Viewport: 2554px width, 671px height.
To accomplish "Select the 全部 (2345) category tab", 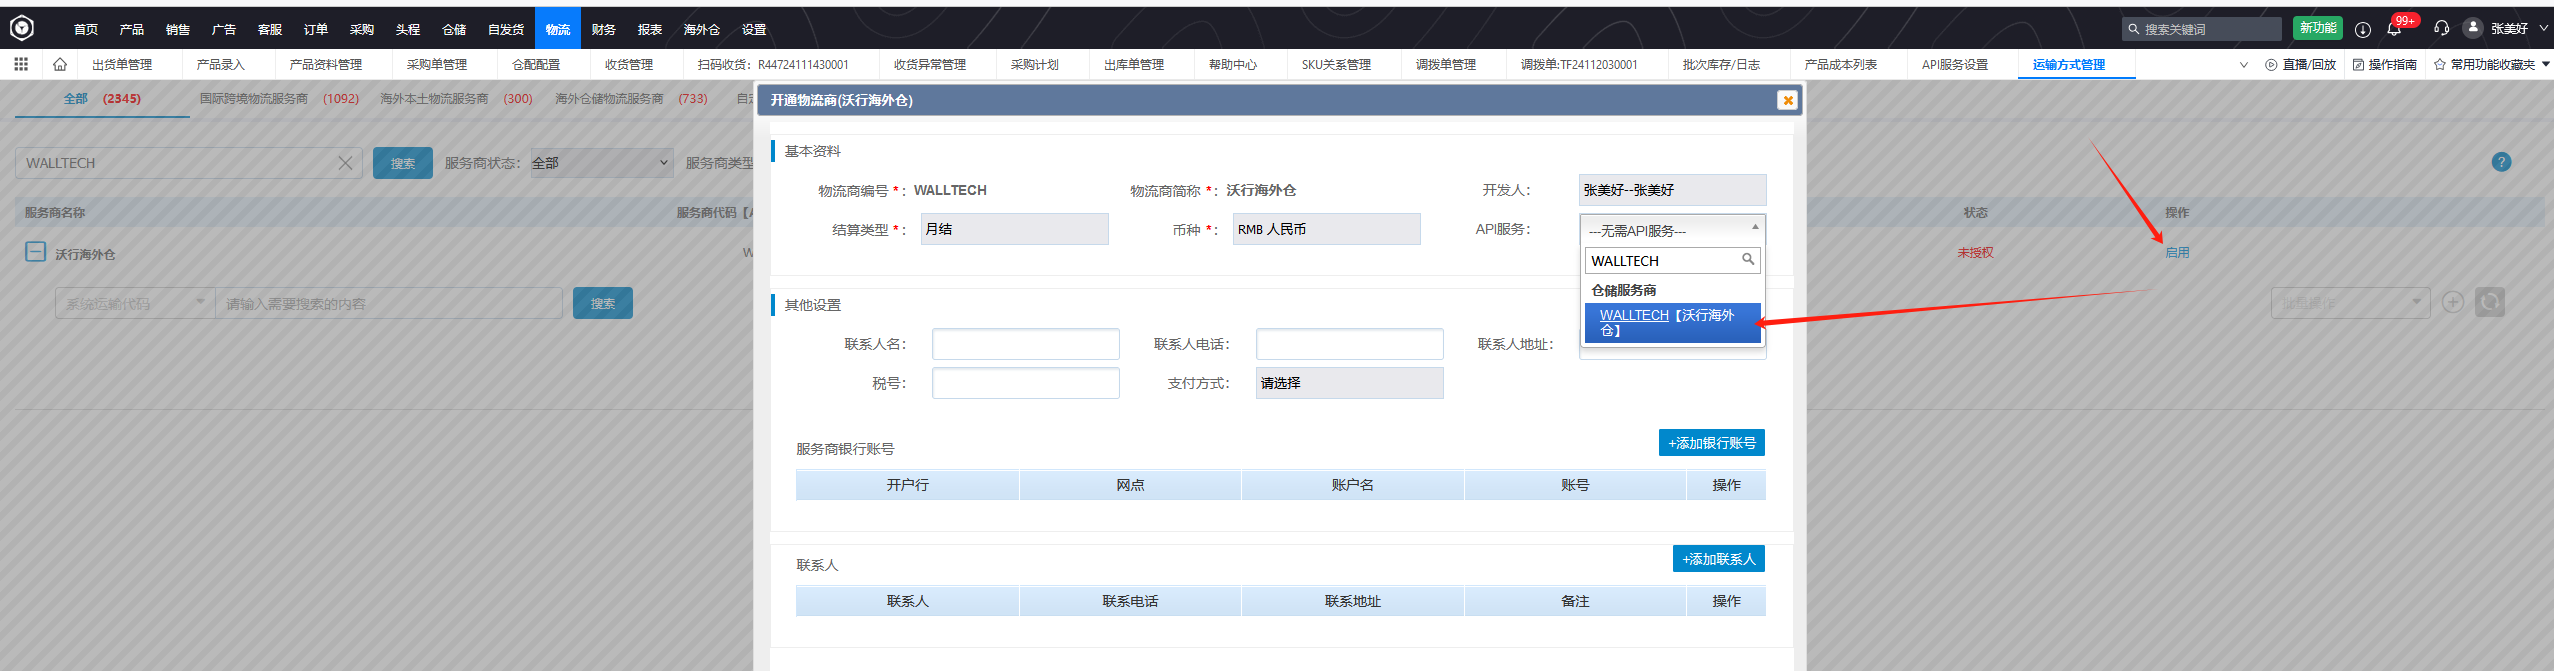I will click(102, 98).
